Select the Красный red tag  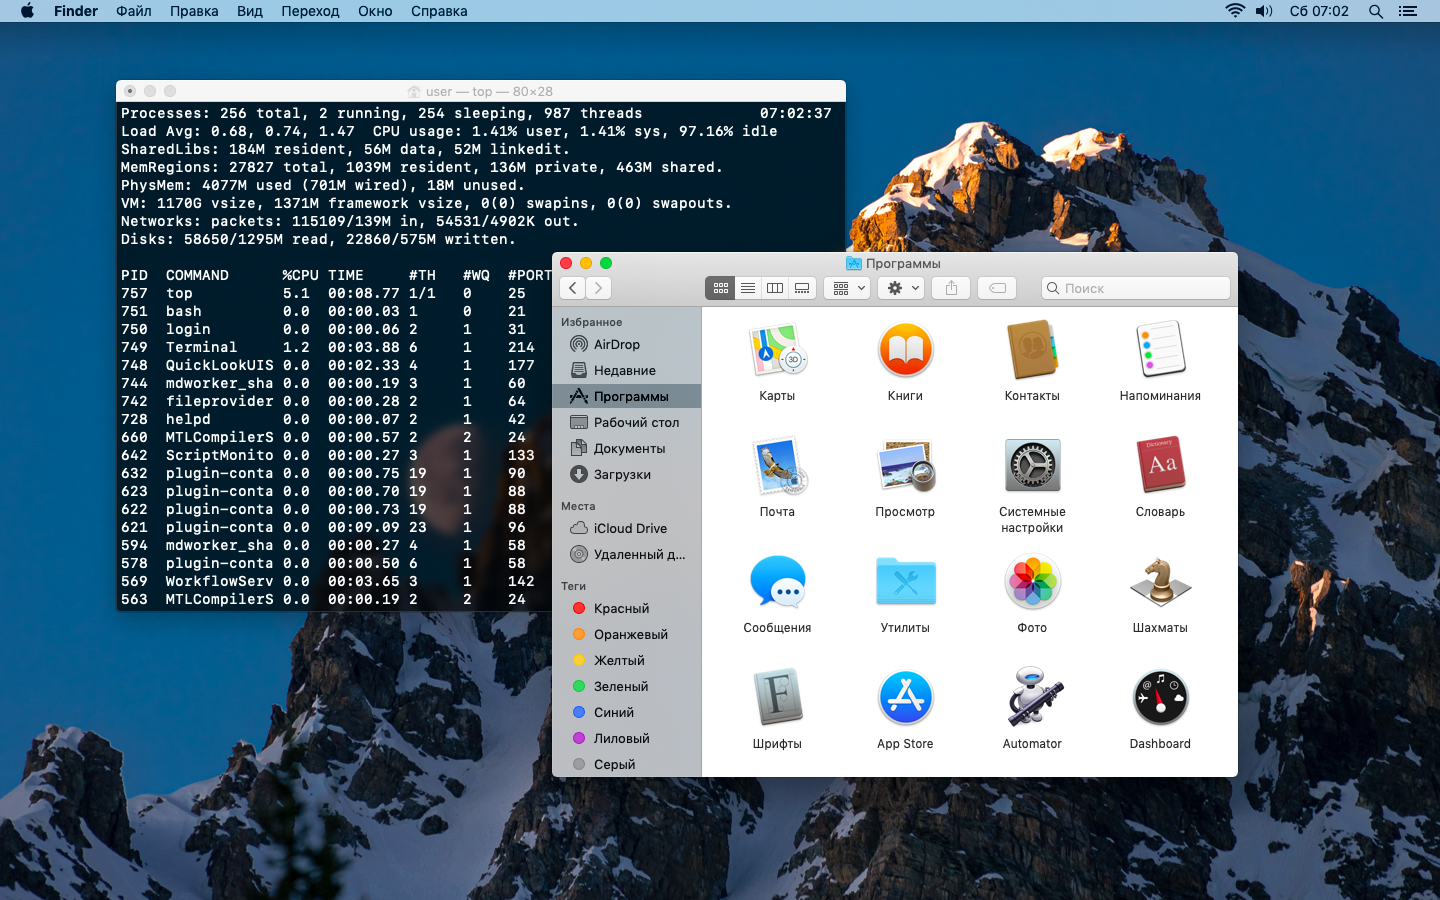coord(620,608)
